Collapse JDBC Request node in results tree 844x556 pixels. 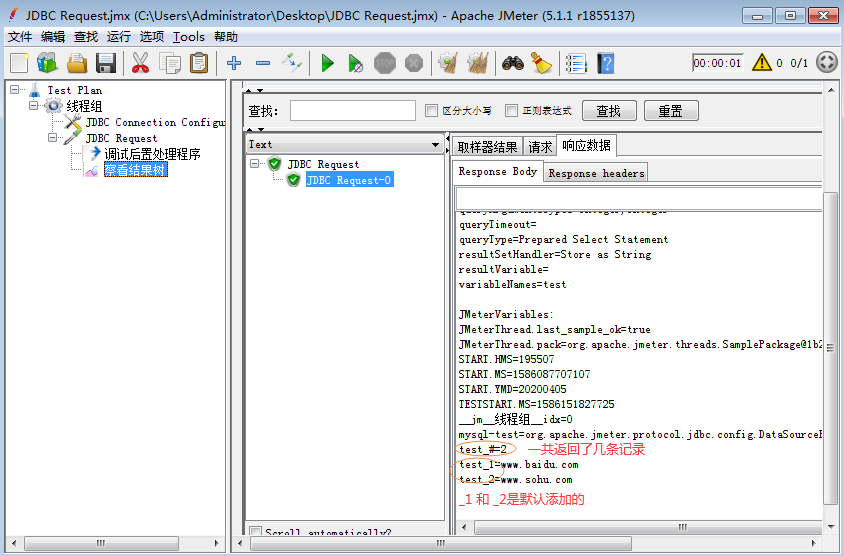(255, 164)
